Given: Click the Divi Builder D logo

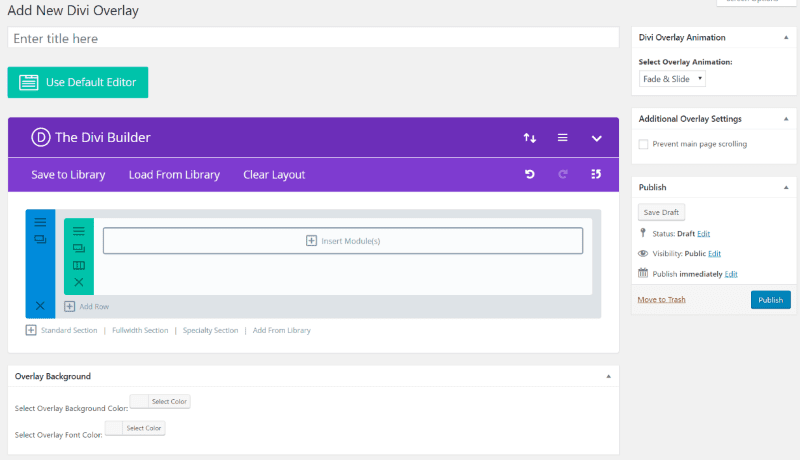Looking at the screenshot, I should pyautogui.click(x=41, y=137).
